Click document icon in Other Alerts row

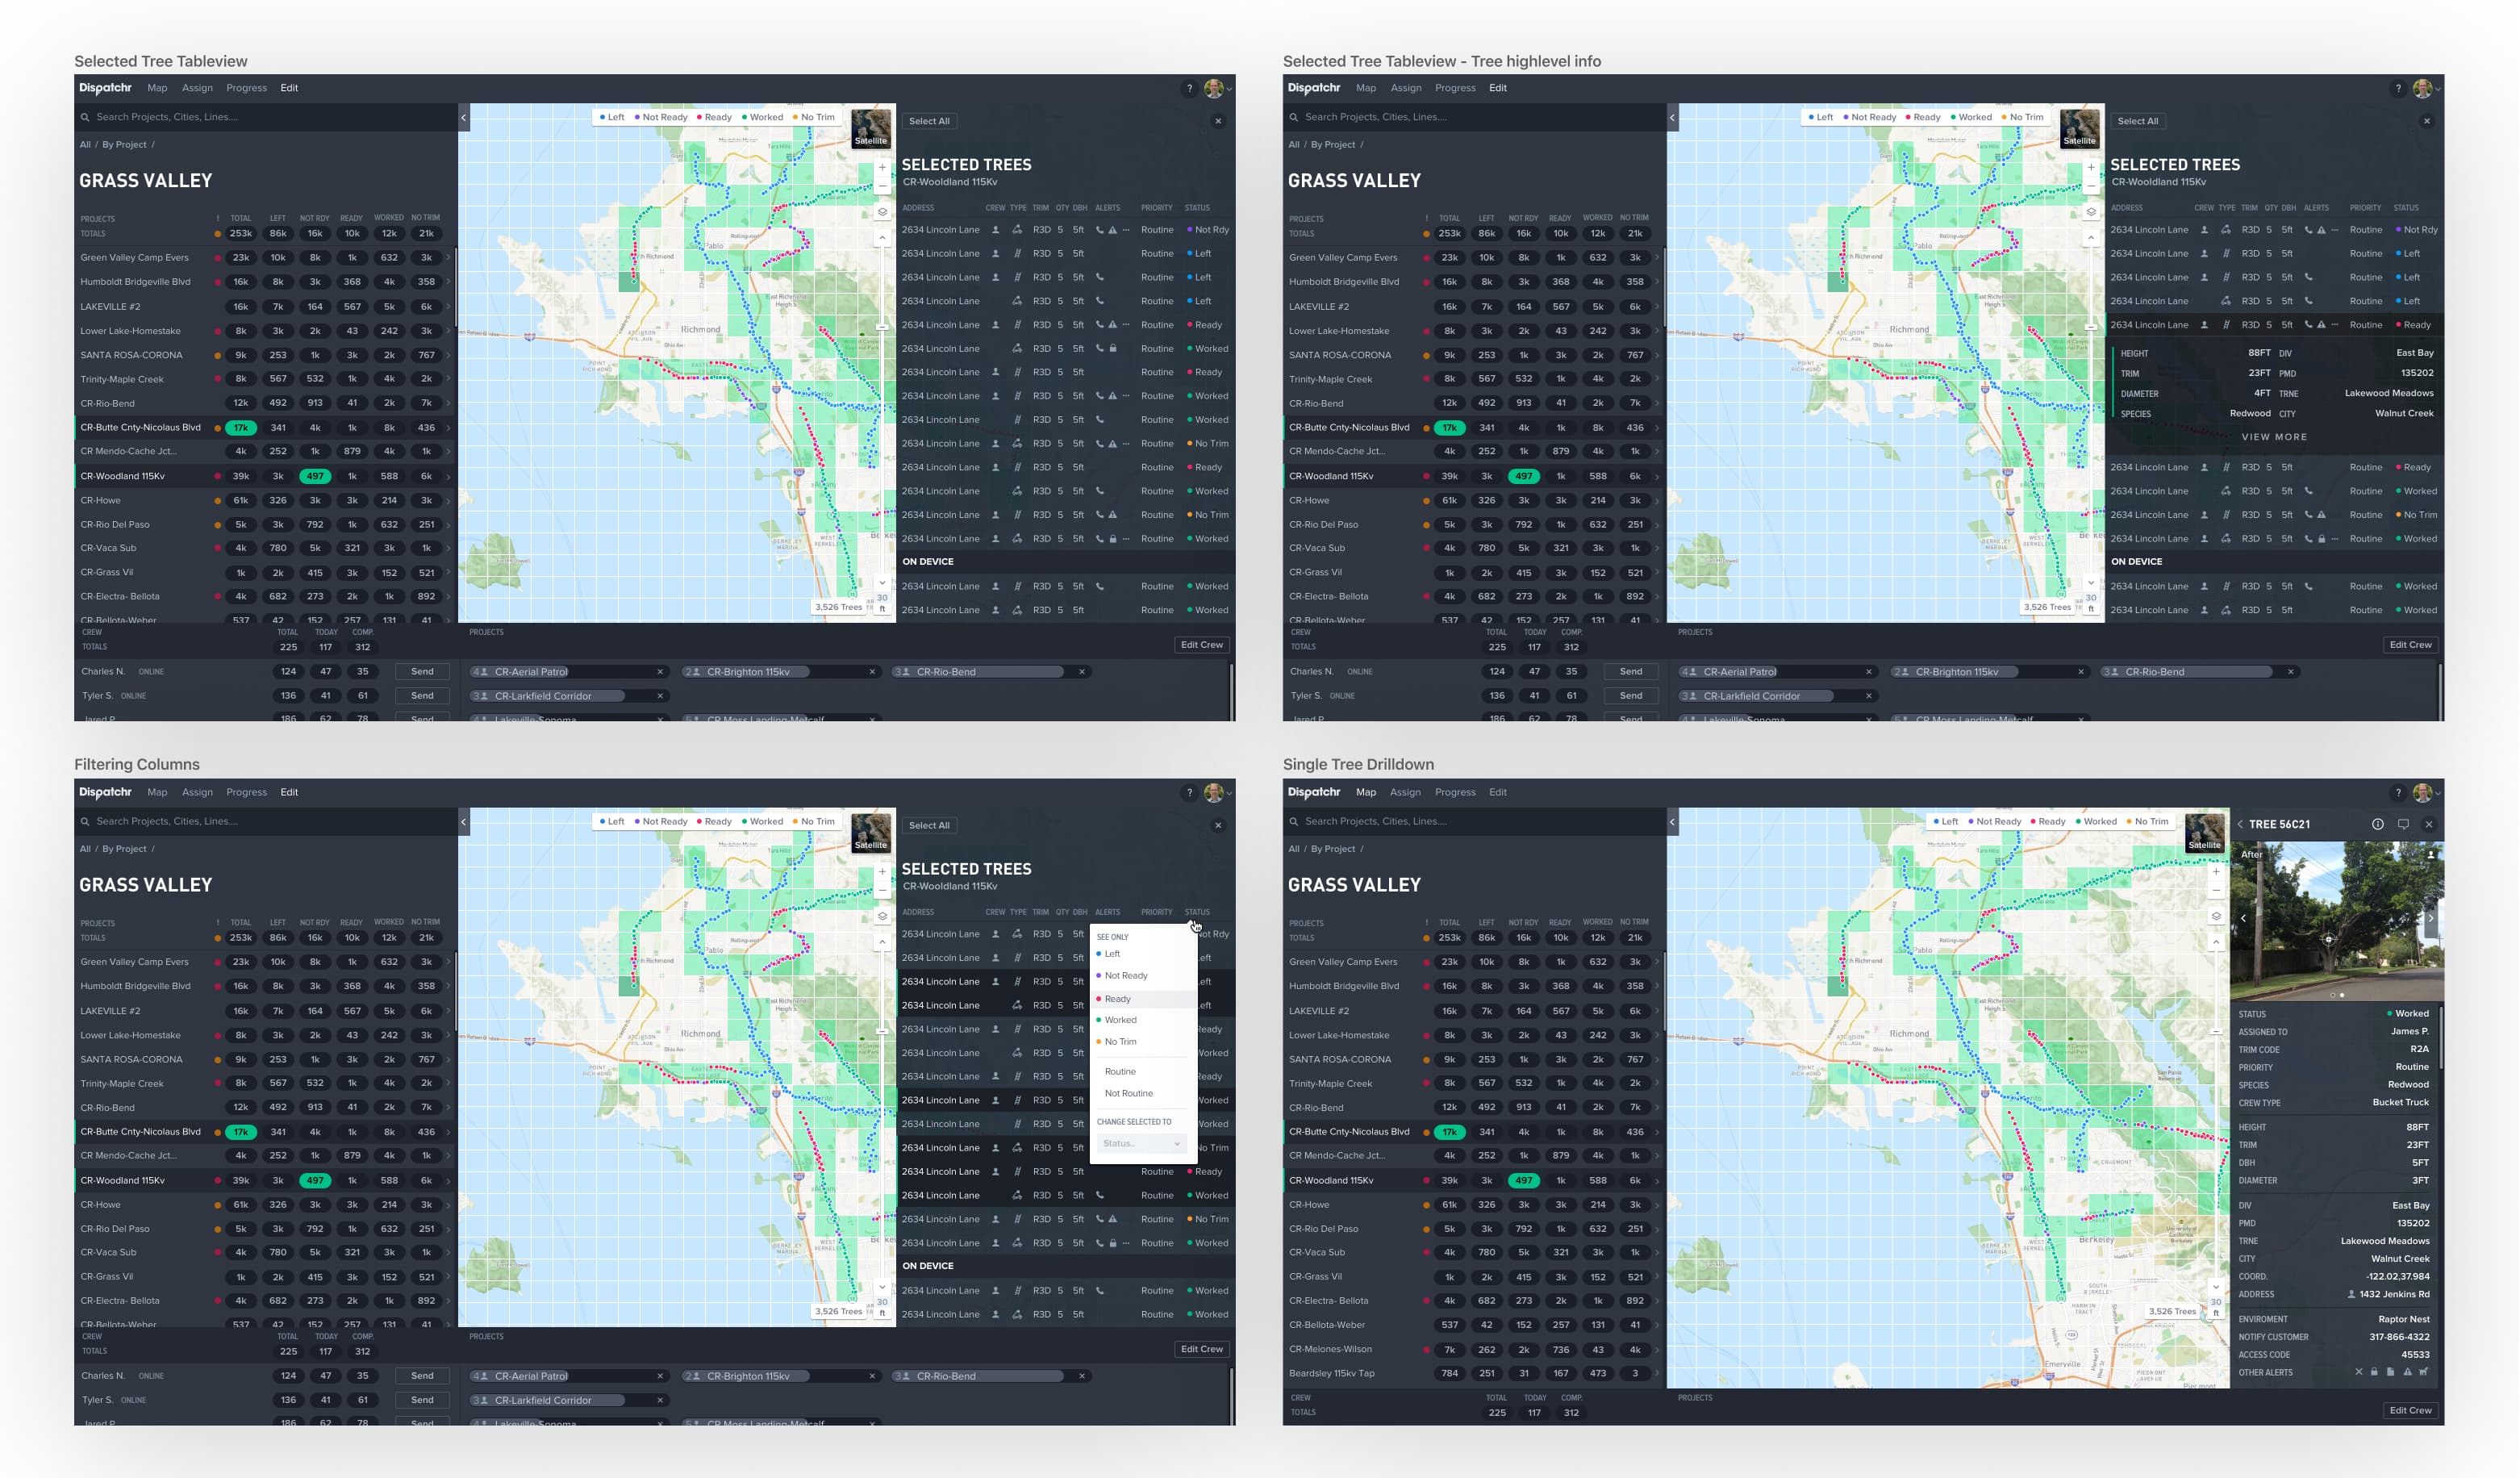(x=2390, y=1372)
